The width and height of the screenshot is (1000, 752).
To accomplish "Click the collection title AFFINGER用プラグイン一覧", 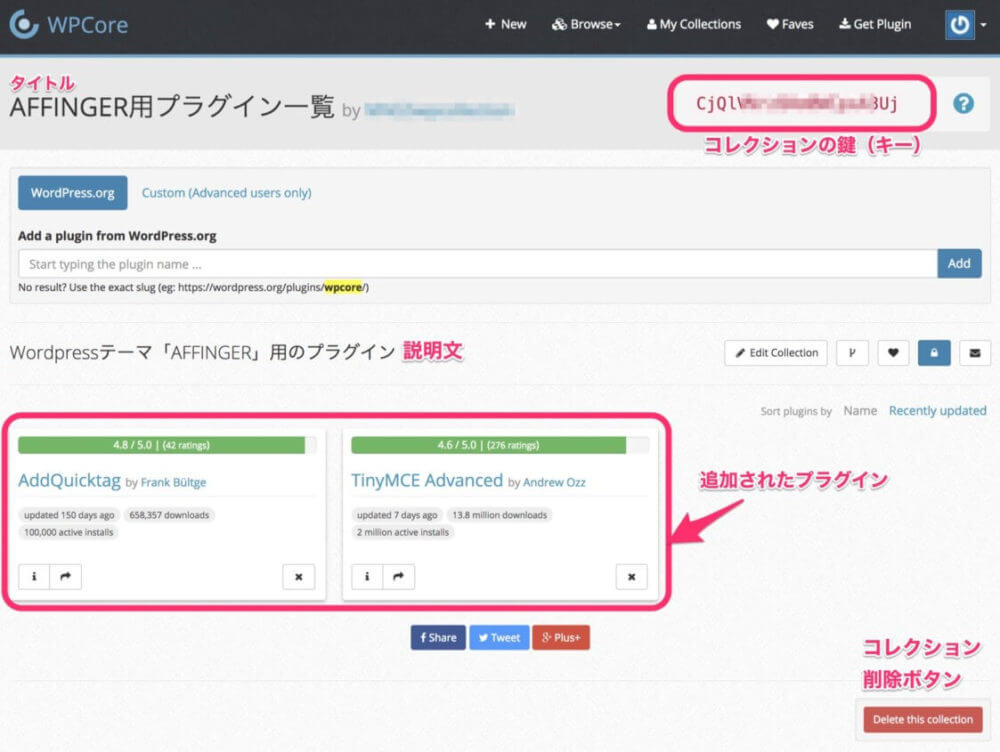I will pos(172,107).
